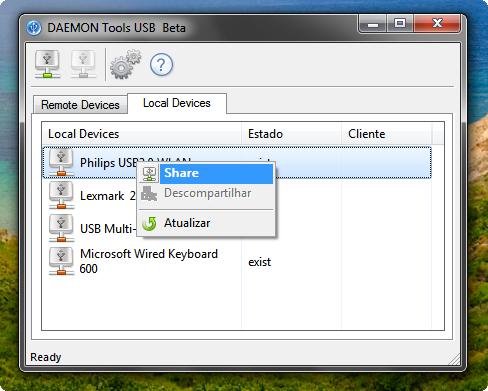Minimize the DAEMON Tools USB window
488x391 pixels.
pos(373,24)
